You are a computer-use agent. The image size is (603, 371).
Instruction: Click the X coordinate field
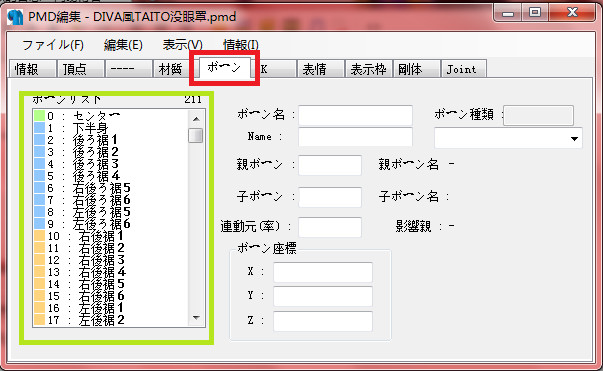pos(323,272)
